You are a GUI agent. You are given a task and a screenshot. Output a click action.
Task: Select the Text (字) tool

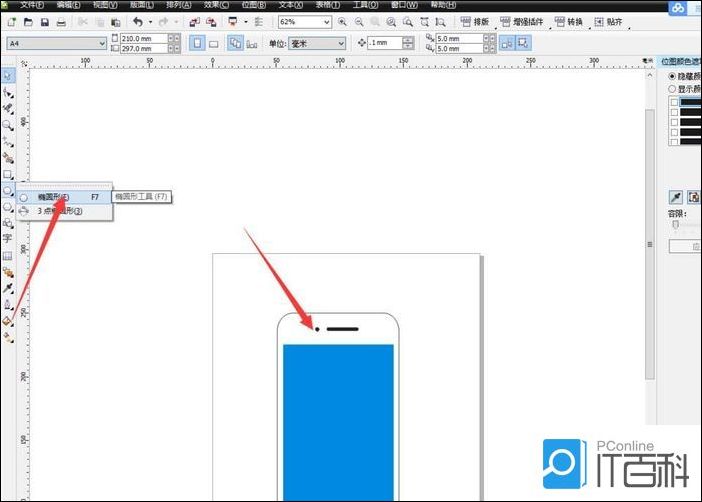pyautogui.click(x=8, y=239)
